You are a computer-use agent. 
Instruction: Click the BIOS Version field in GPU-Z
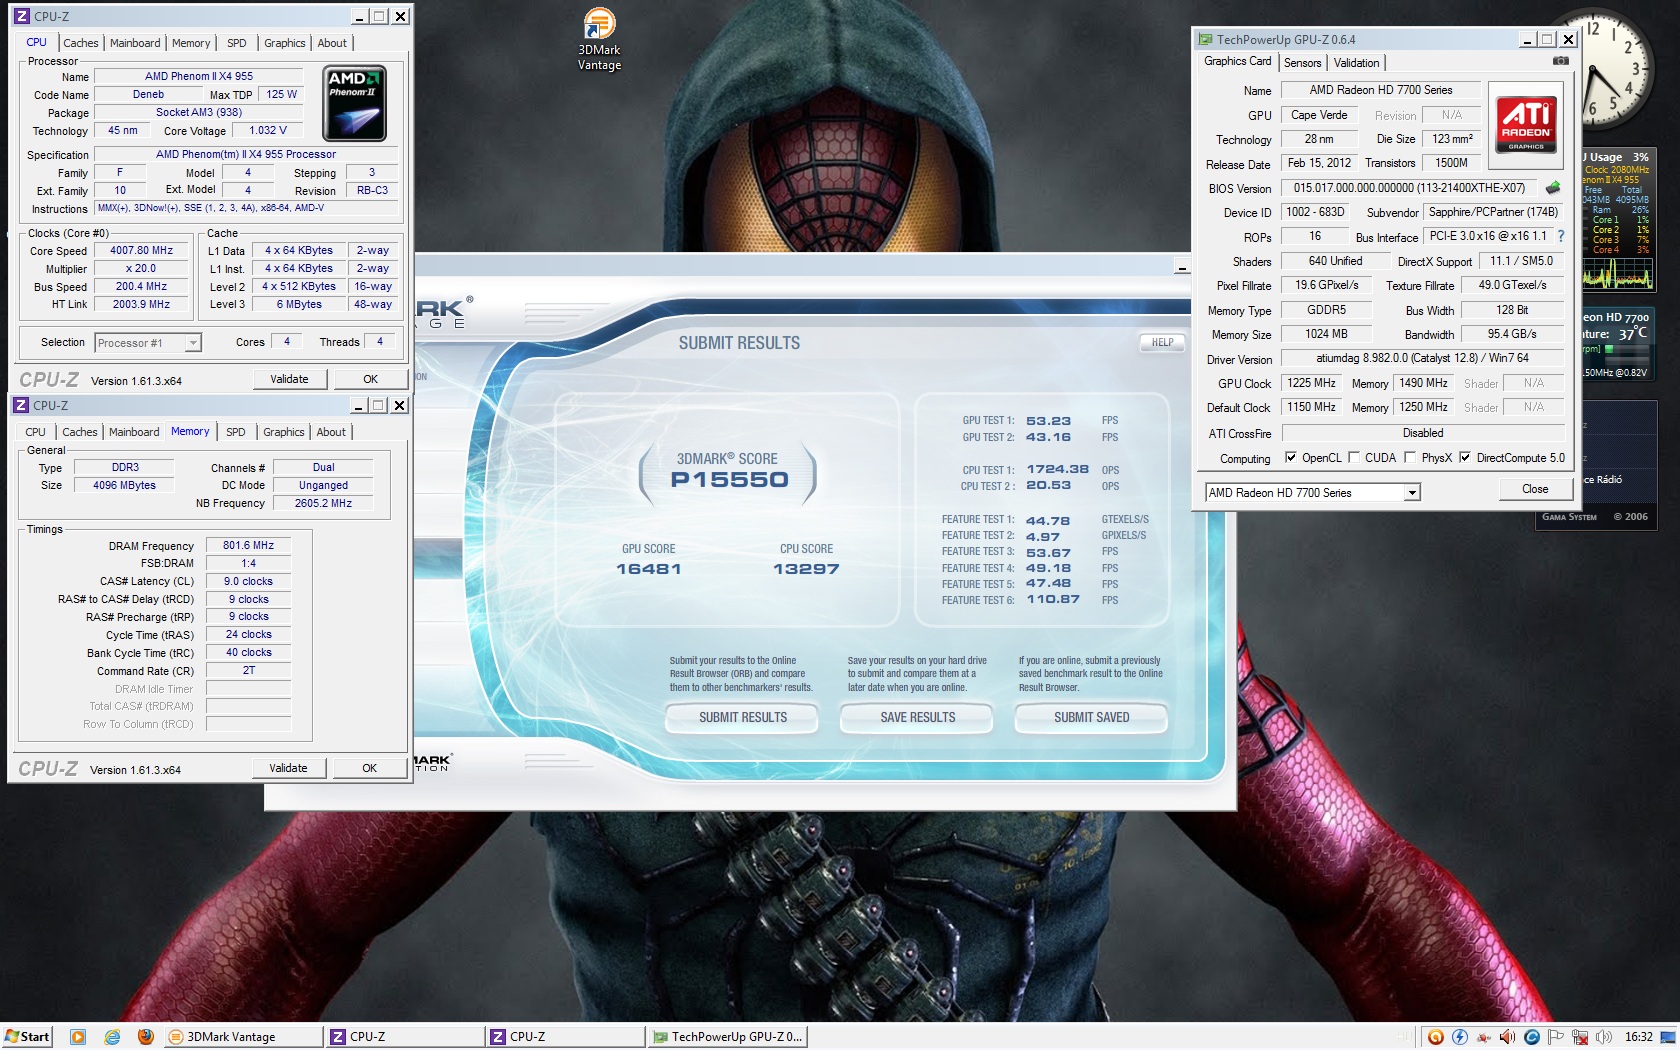pyautogui.click(x=1409, y=188)
